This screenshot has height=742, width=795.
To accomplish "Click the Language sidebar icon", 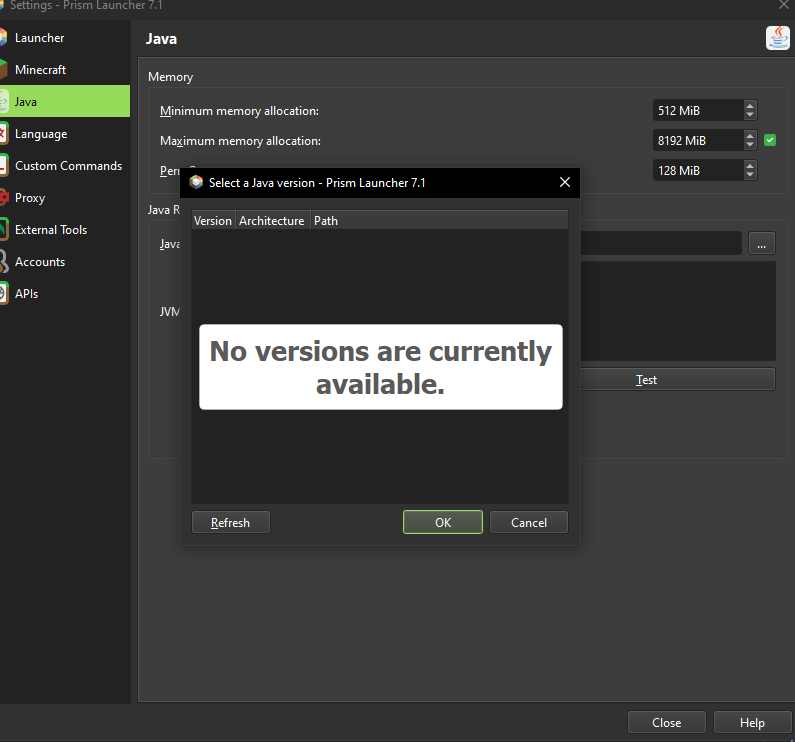I will [x=4, y=134].
